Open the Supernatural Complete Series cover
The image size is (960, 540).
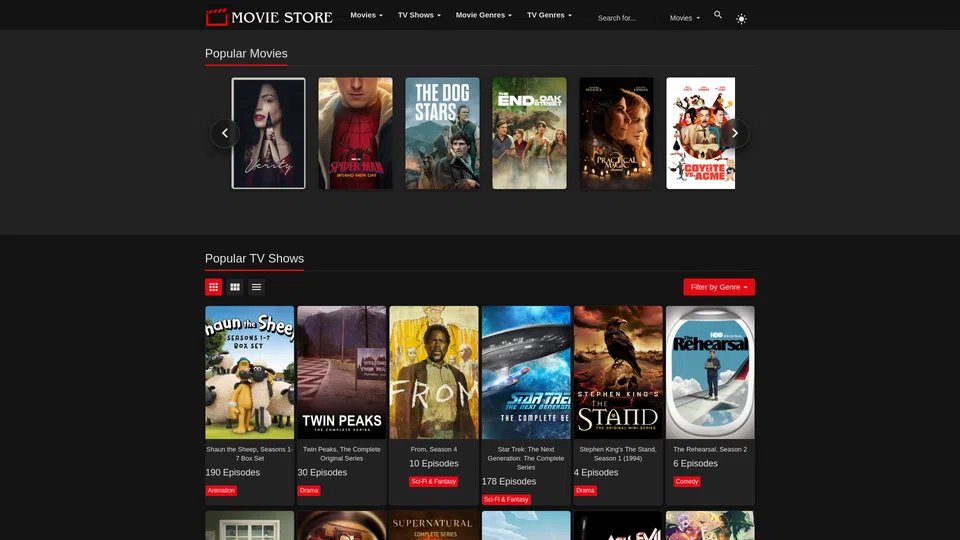[434, 525]
